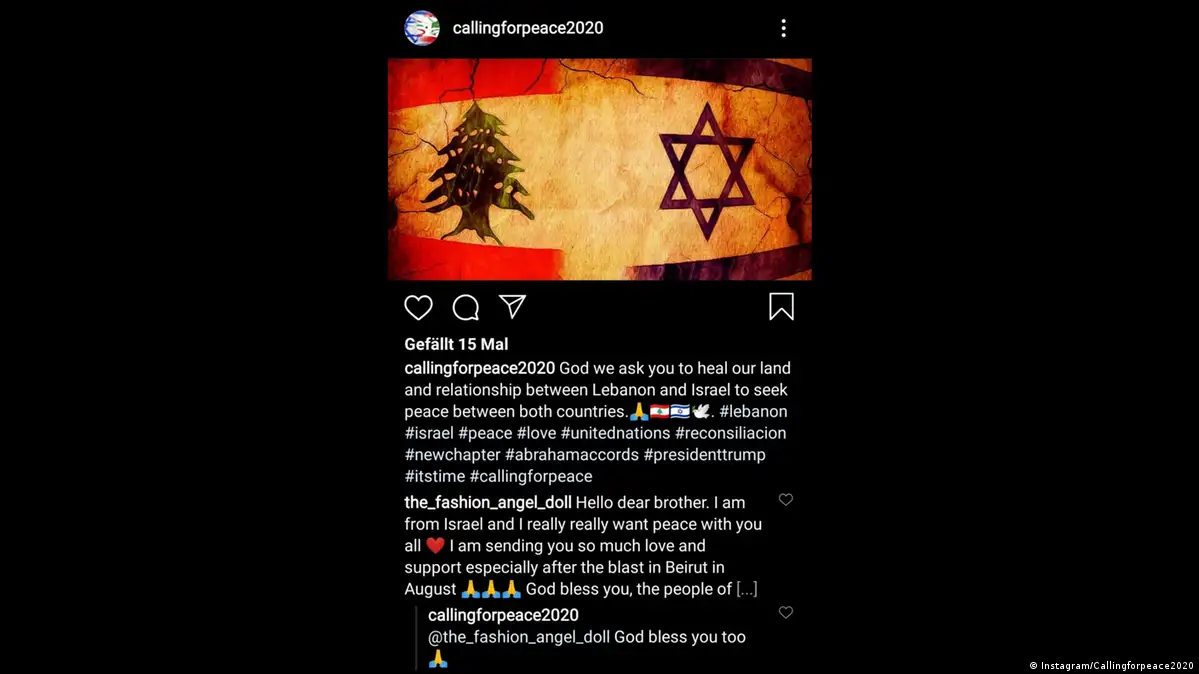Open @the_fashion_angel_doll mention in reply
Viewport: 1199px width, 674px height.
tap(518, 637)
